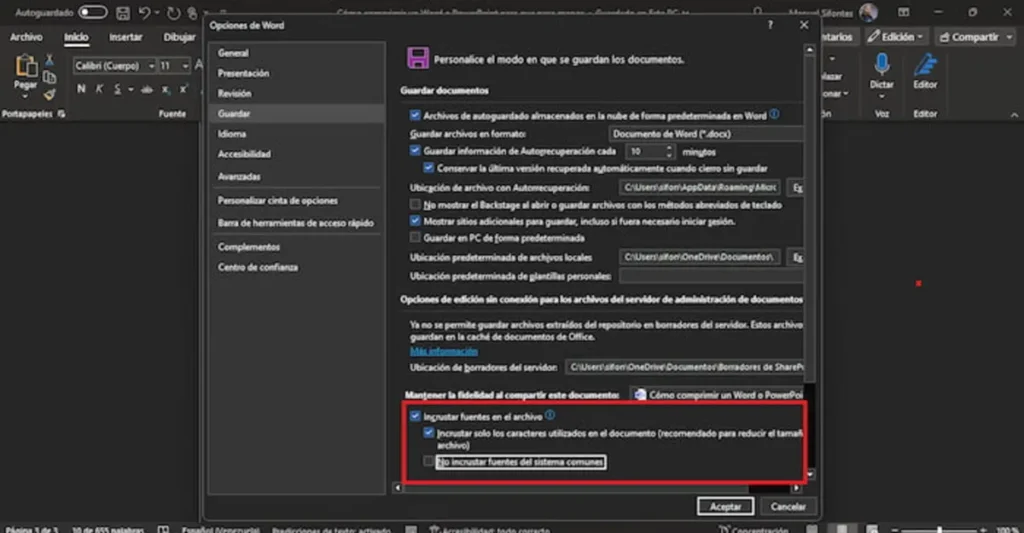
Task: Select General in options list
Action: click(296, 53)
